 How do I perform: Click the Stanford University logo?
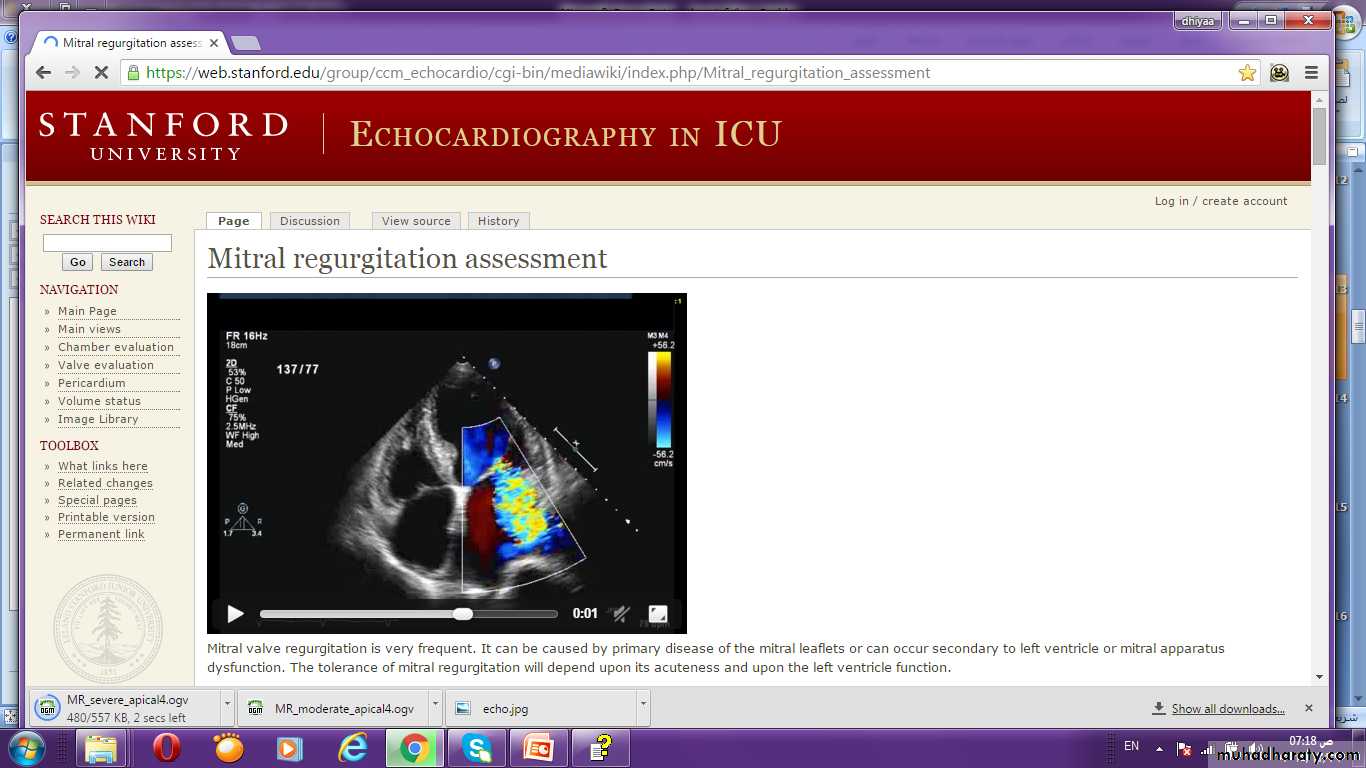(164, 136)
